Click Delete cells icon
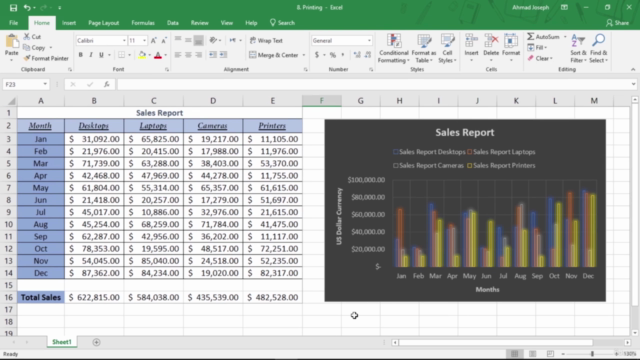640x360 pixels. pos(491,41)
